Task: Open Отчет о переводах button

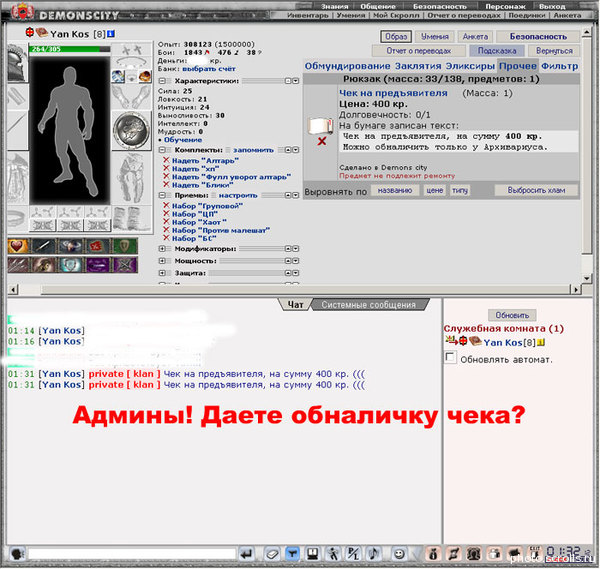Action: 419,51
